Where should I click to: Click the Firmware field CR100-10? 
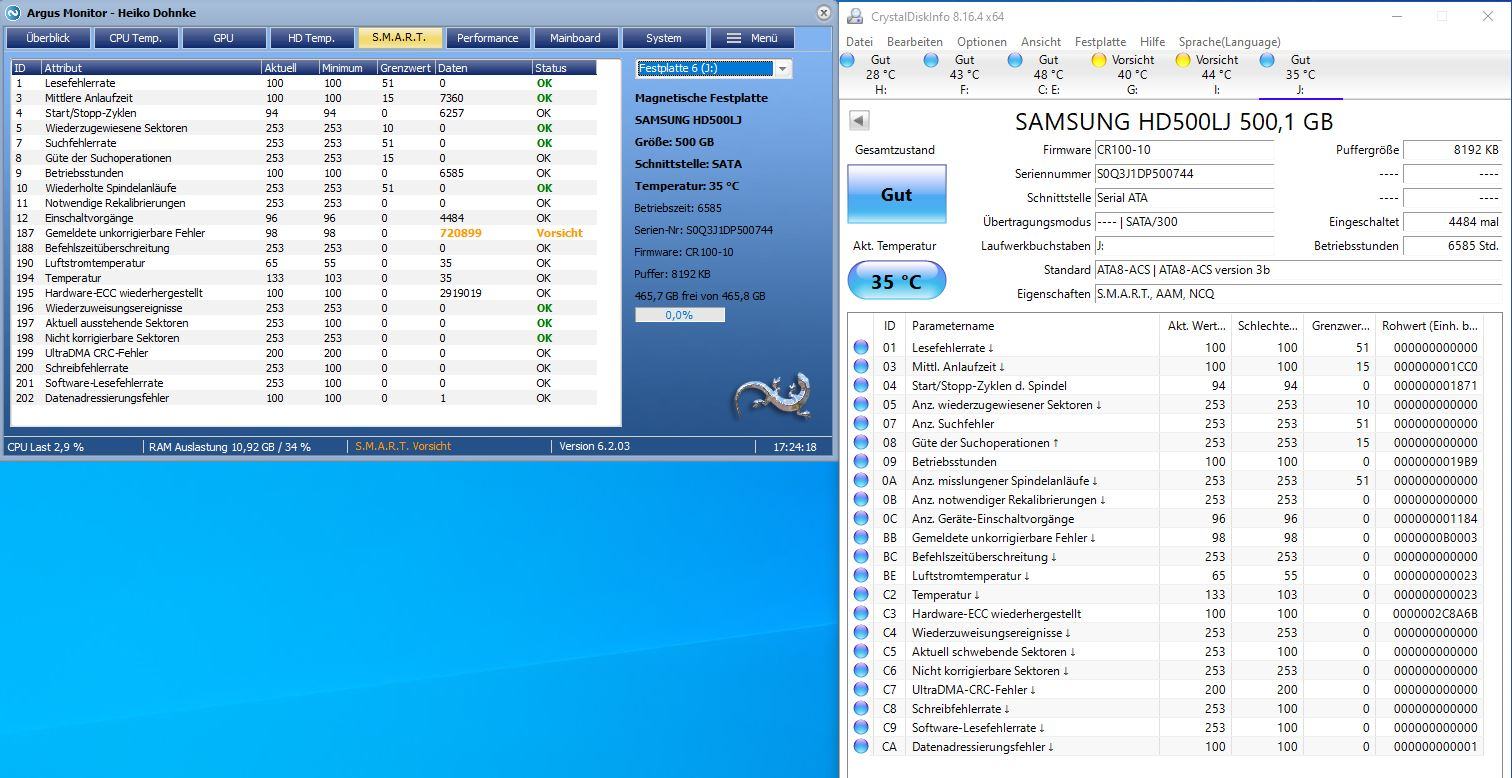(x=1184, y=150)
